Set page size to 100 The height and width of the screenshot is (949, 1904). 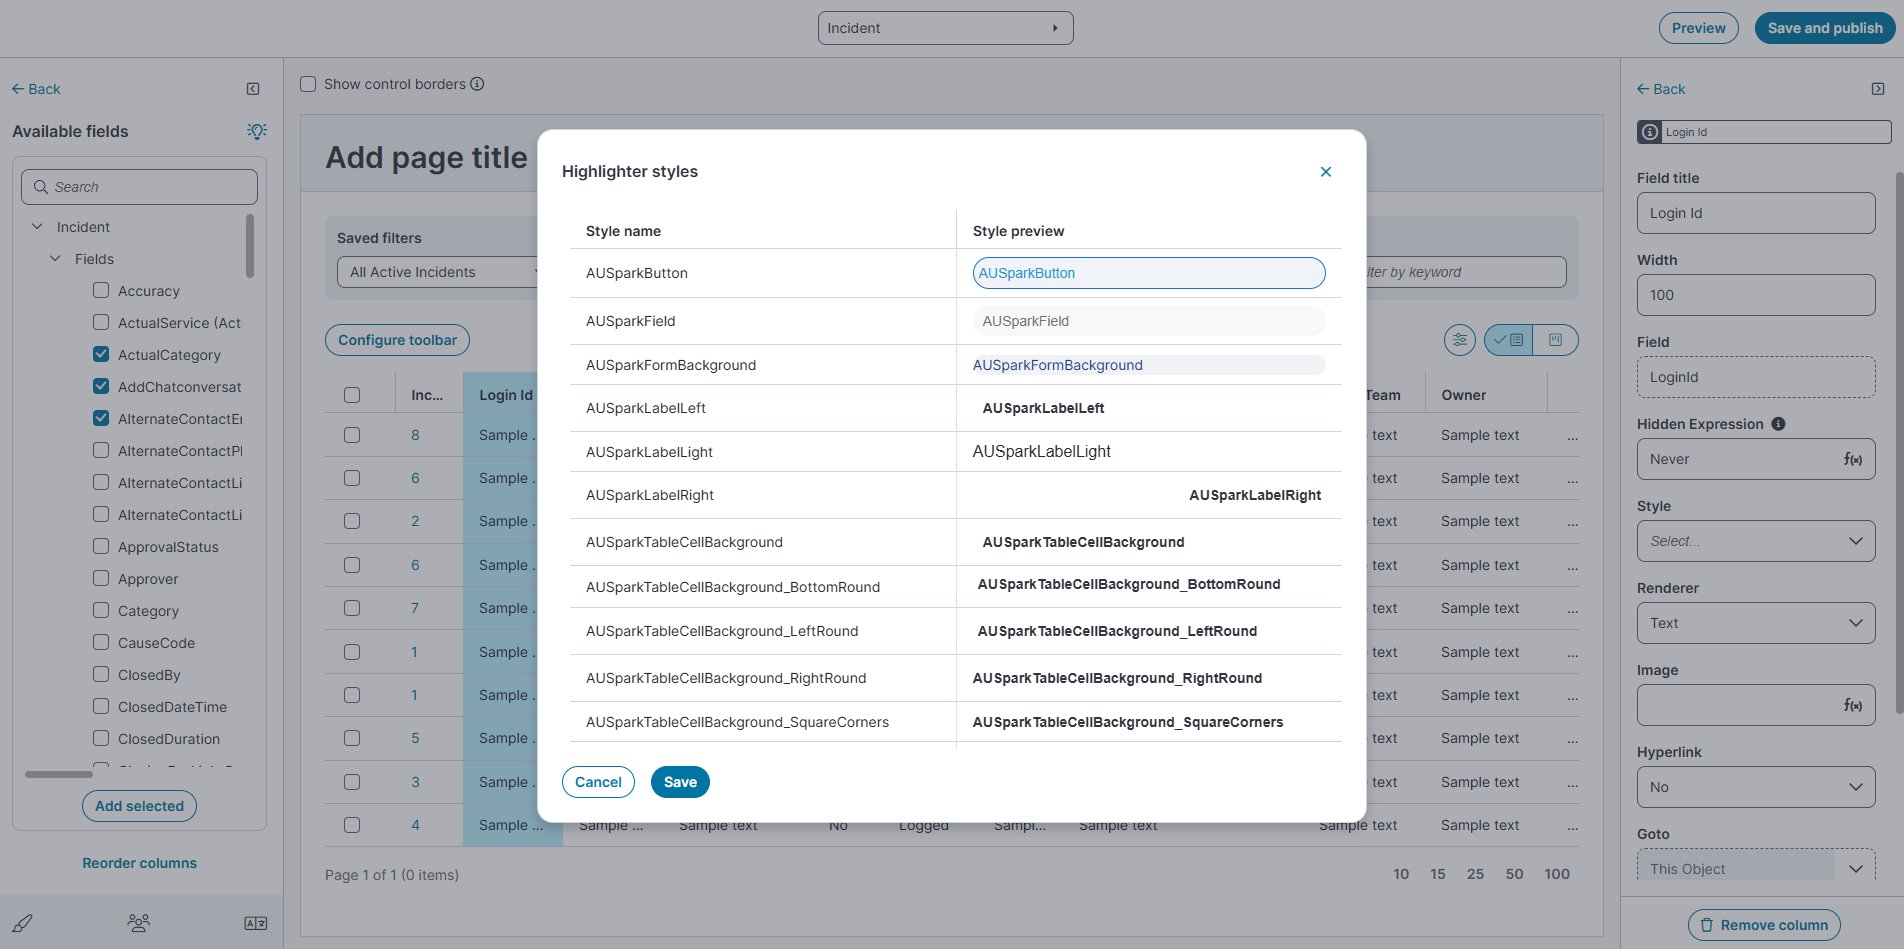(x=1557, y=874)
